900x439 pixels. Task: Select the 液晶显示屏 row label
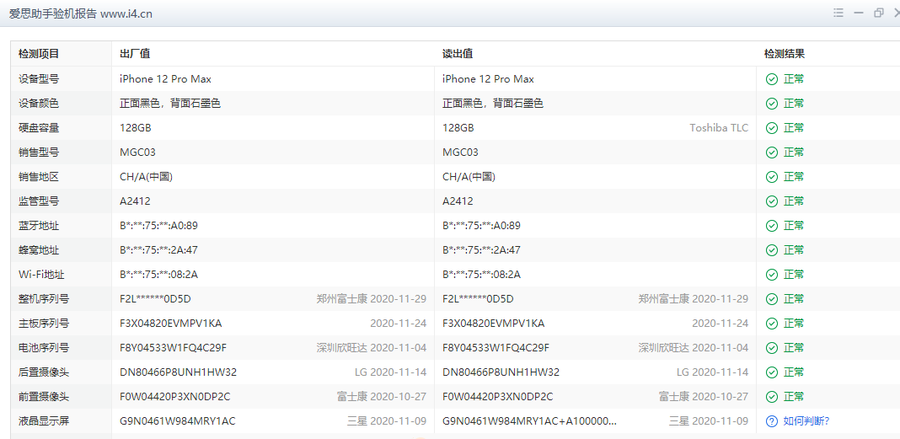coord(44,421)
